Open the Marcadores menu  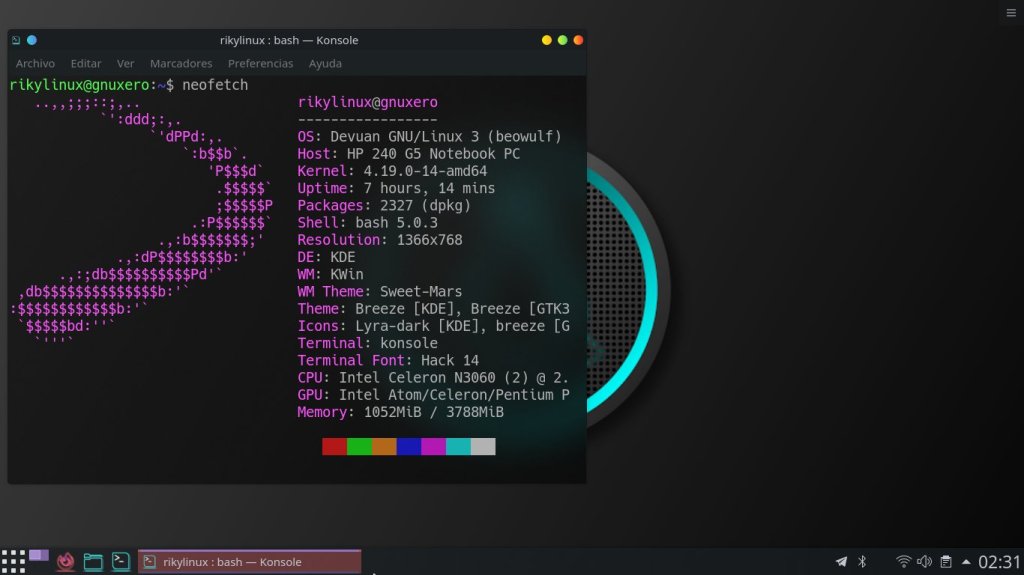pos(180,63)
